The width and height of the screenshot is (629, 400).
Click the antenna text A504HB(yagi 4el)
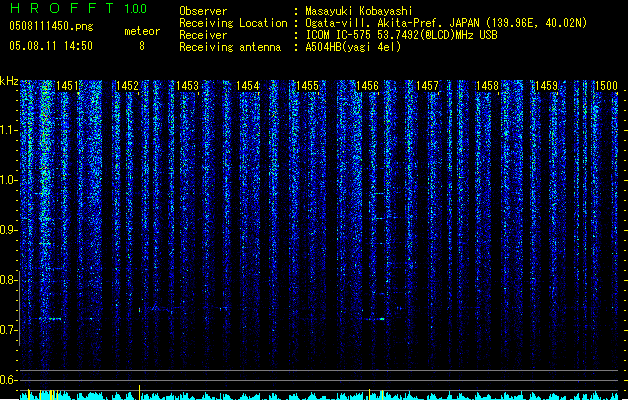coord(353,47)
